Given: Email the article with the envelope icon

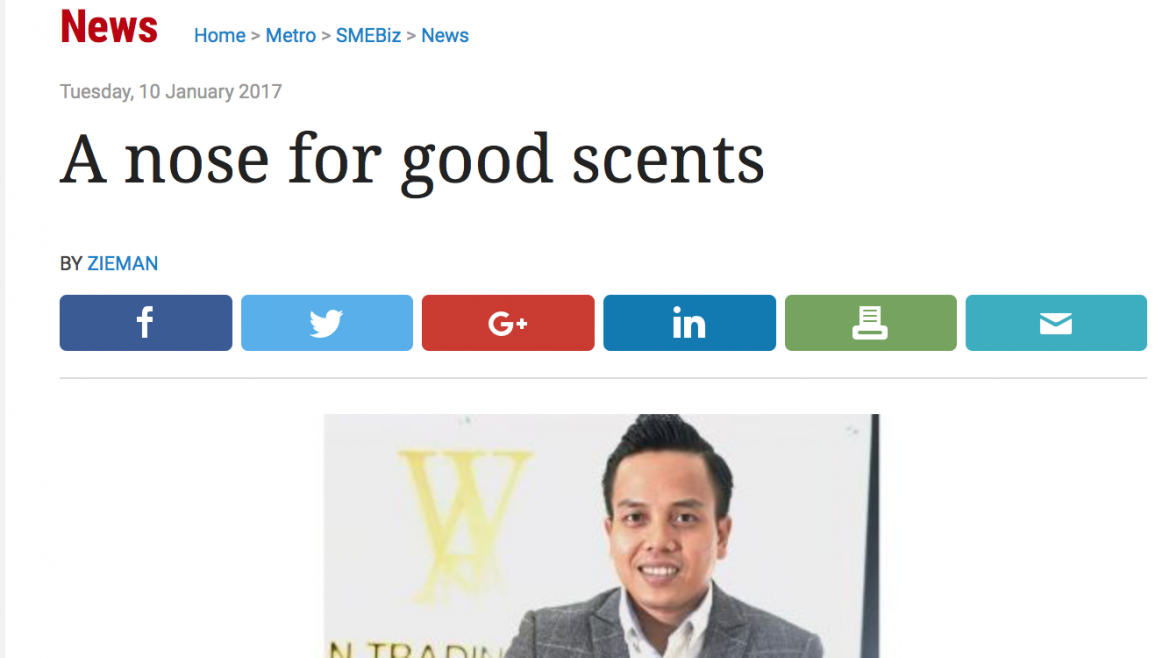Looking at the screenshot, I should 1056,323.
